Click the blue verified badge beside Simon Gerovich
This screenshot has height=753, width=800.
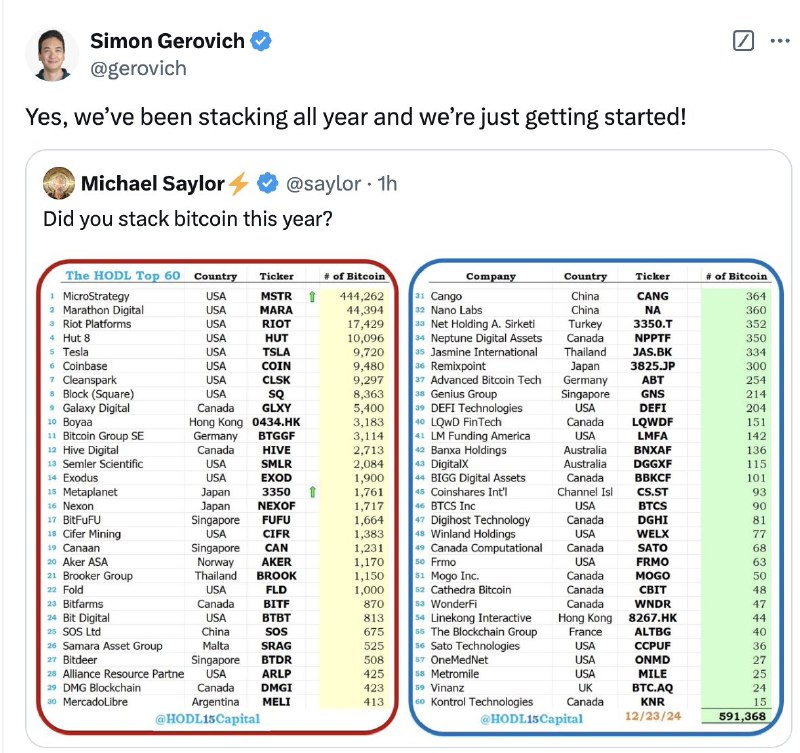(261, 41)
